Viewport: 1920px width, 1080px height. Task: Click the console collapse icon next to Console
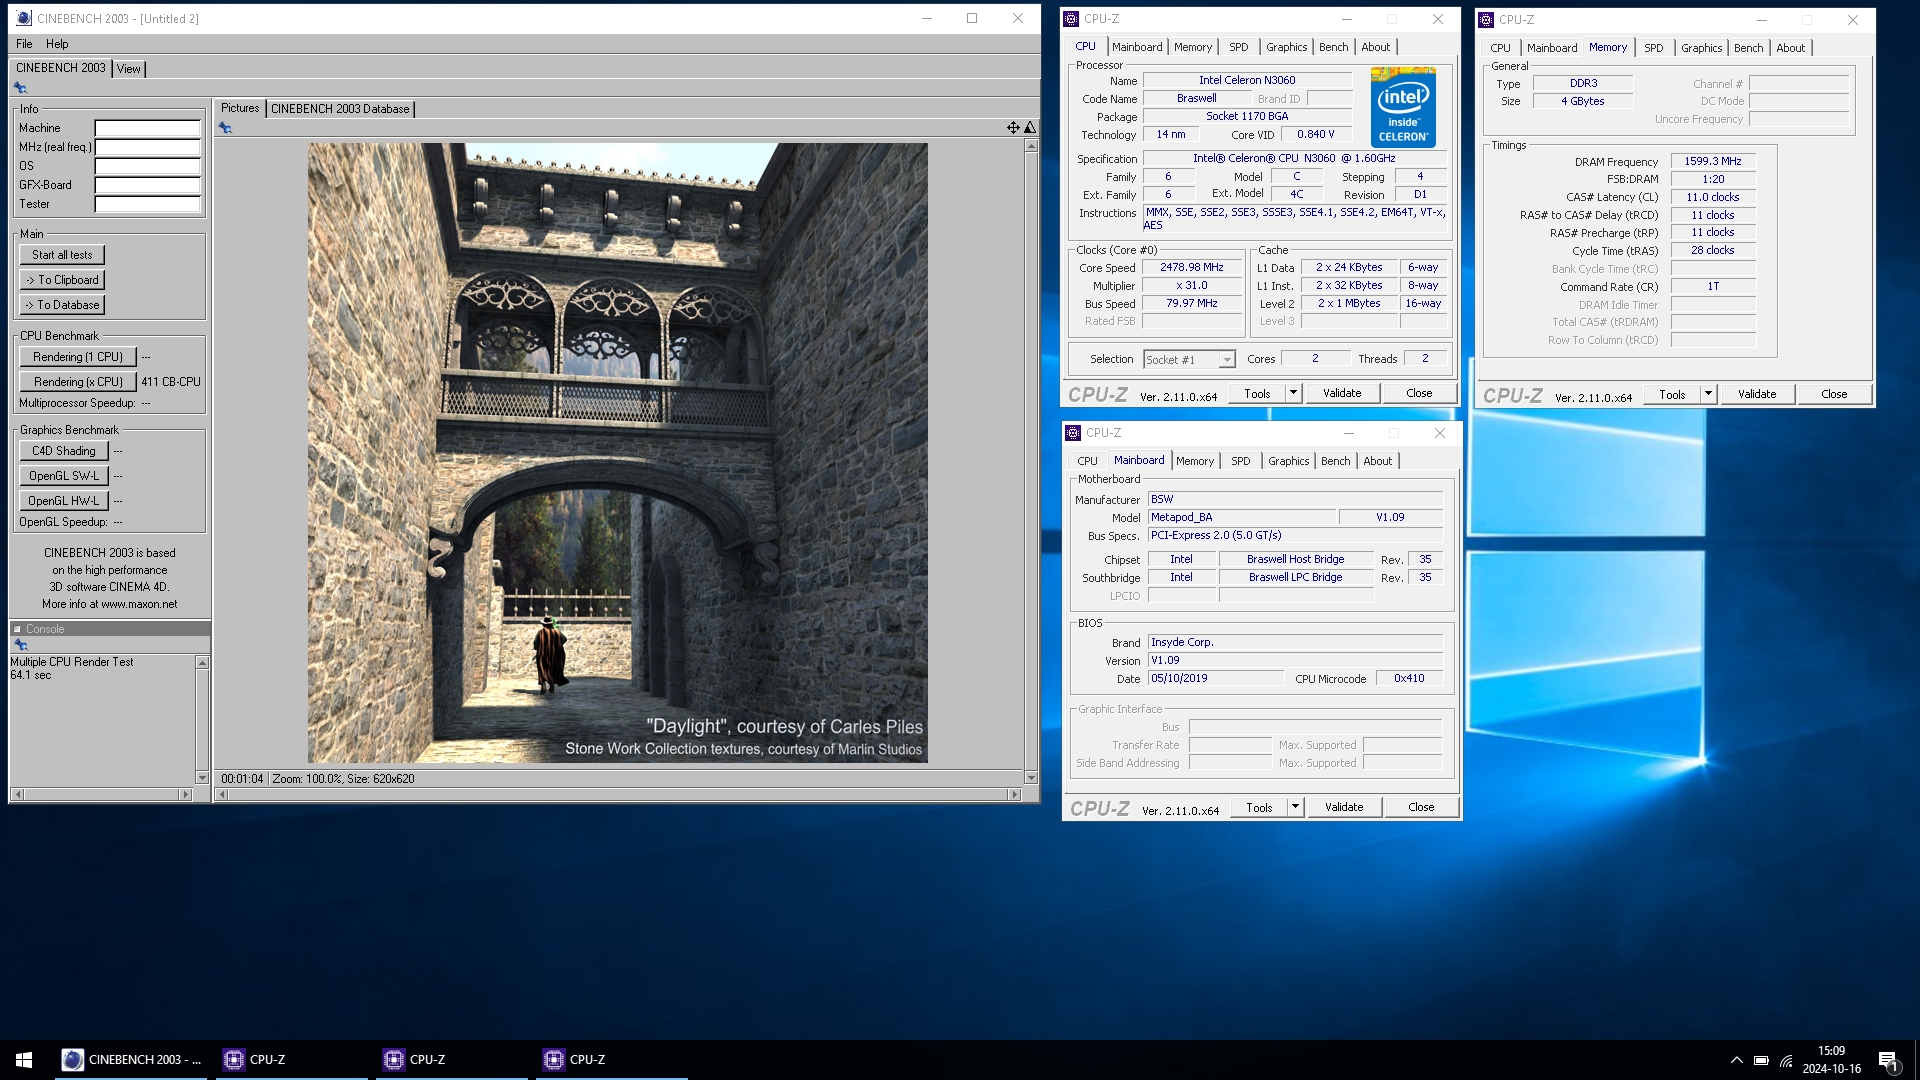(17, 629)
